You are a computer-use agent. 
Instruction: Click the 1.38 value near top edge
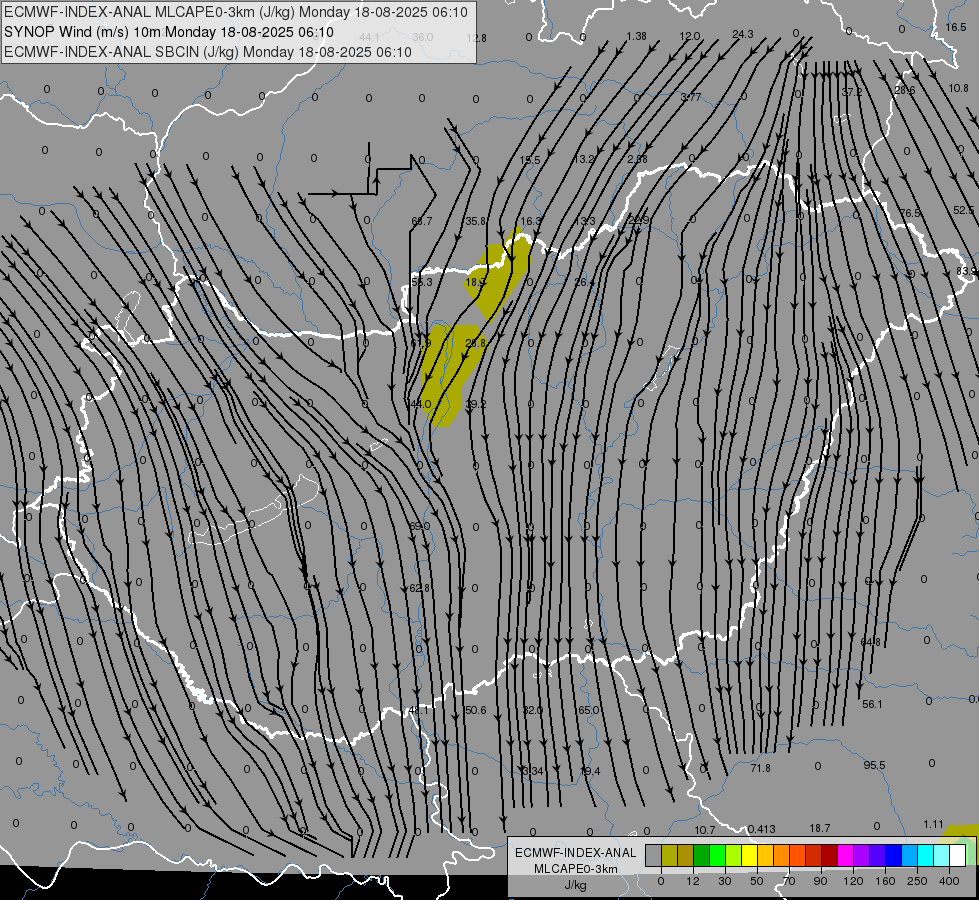click(x=636, y=36)
